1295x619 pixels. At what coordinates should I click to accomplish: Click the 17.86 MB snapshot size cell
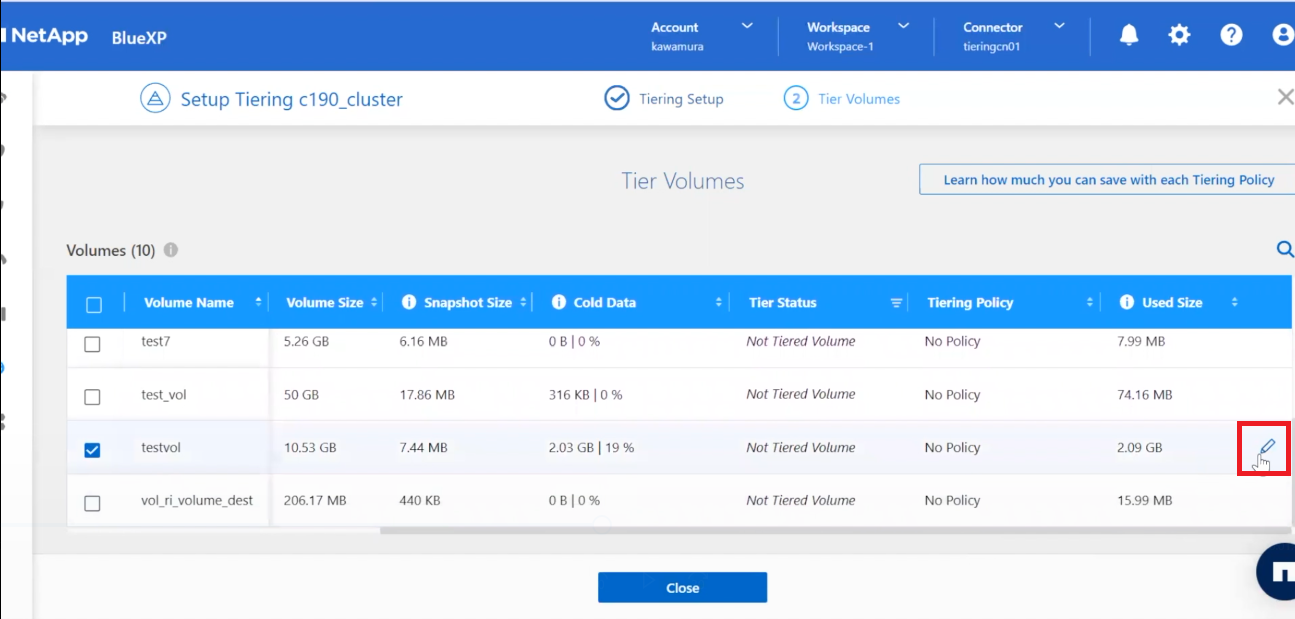[x=427, y=394]
